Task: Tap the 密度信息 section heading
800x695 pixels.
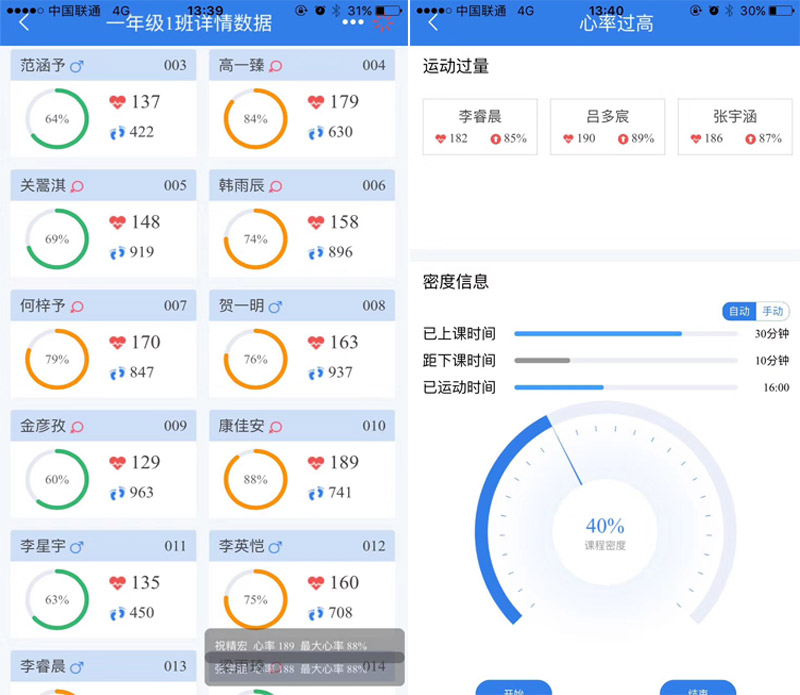Action: 456,282
